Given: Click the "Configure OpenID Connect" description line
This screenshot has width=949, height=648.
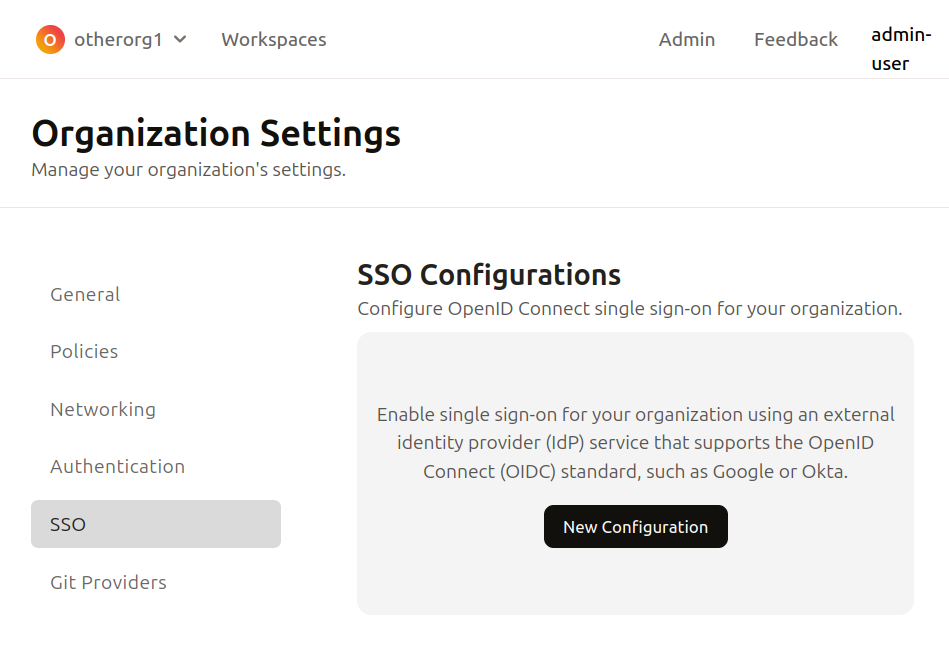Looking at the screenshot, I should tap(630, 309).
